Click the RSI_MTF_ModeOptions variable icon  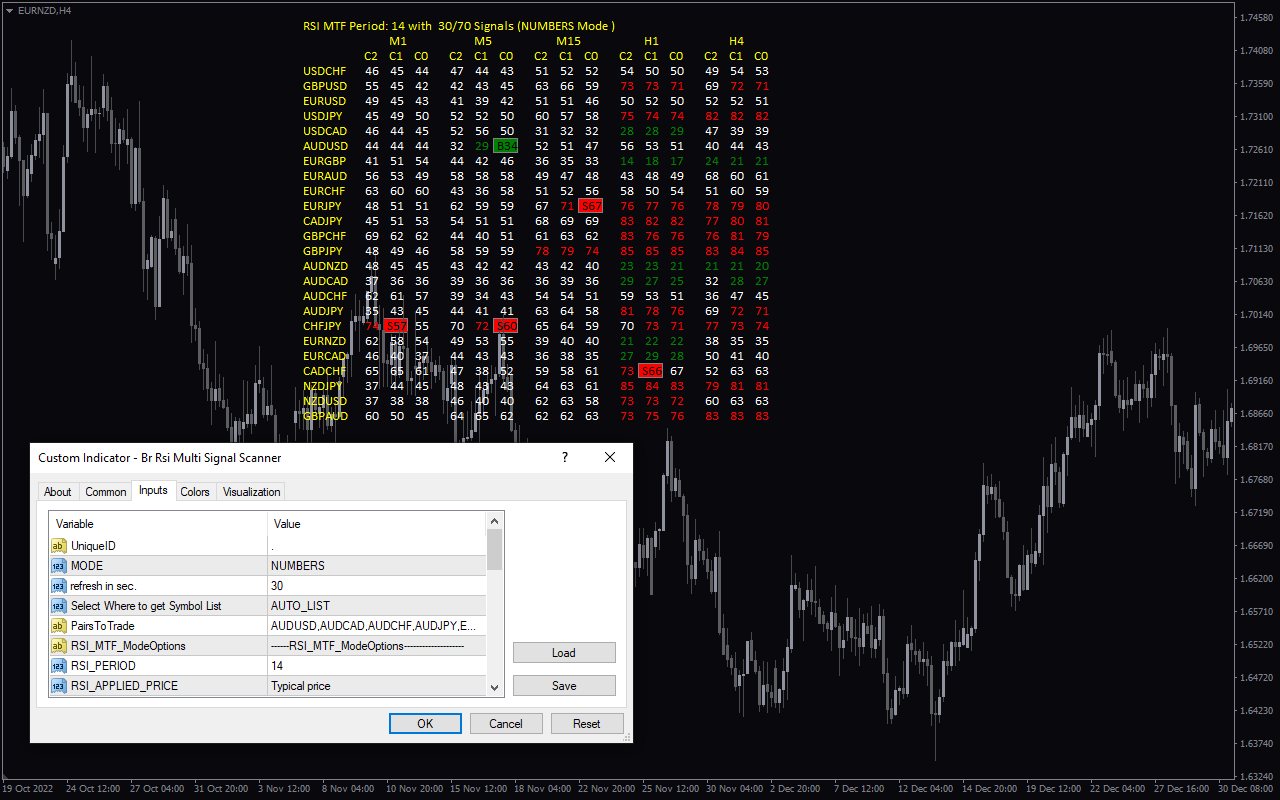(x=59, y=646)
